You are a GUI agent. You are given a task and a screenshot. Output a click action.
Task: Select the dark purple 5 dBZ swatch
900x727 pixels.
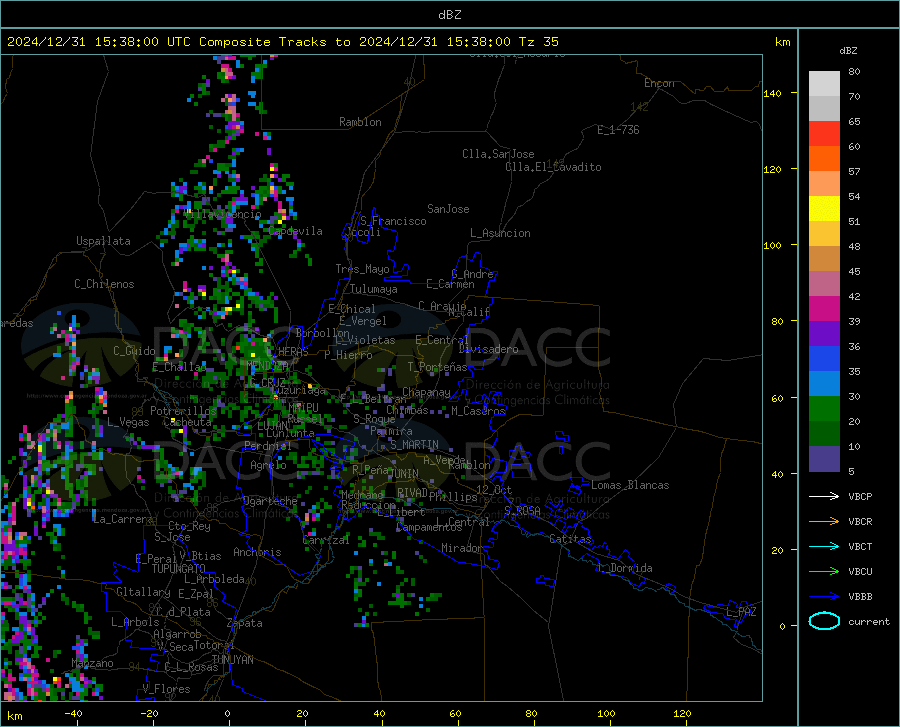824,459
